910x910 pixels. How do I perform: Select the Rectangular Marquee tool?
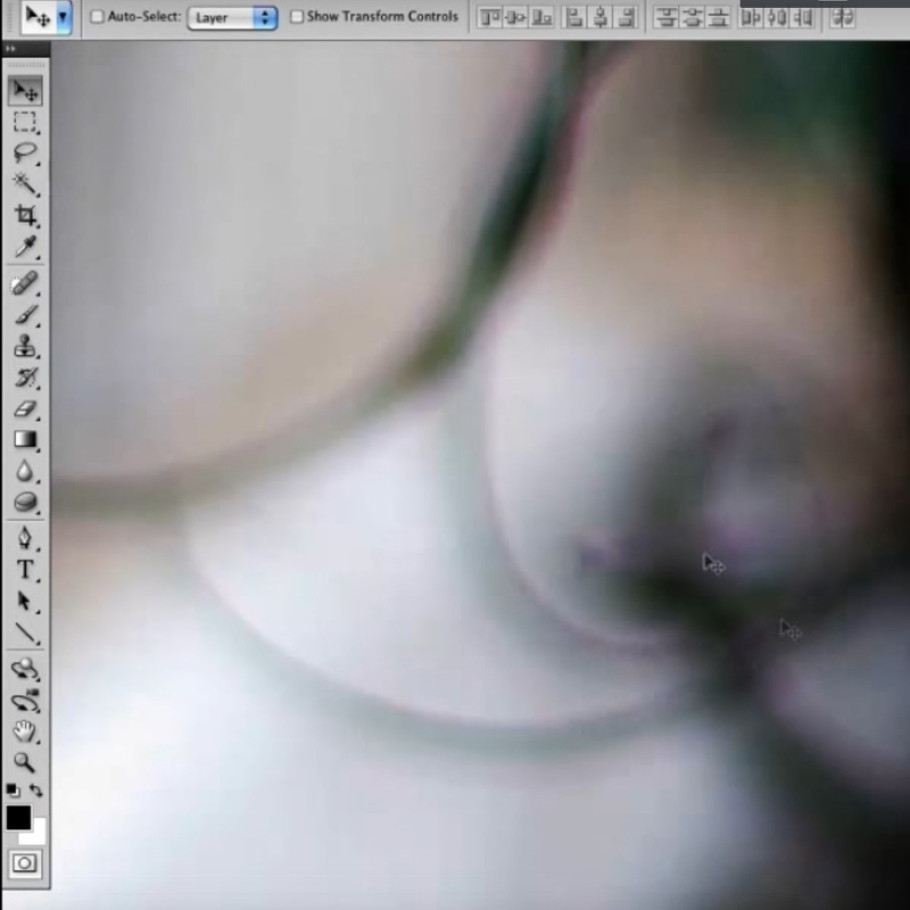click(25, 122)
